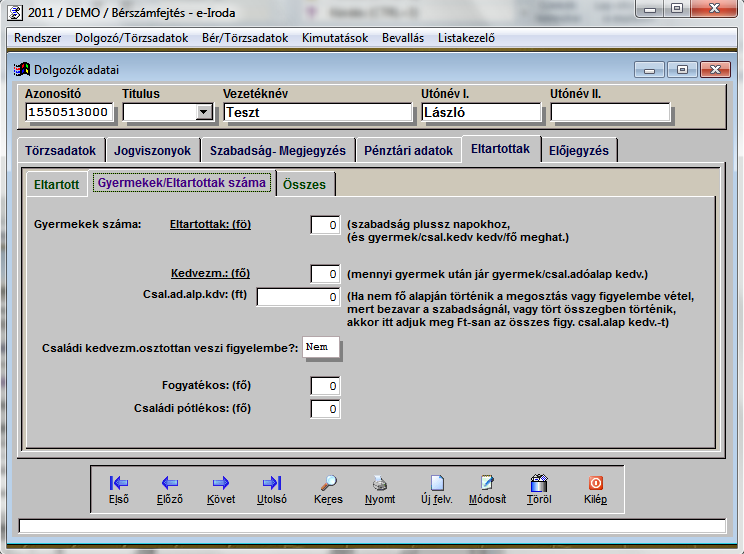
Task: Click the Eltartottak (fő) number field
Action: click(x=325, y=225)
